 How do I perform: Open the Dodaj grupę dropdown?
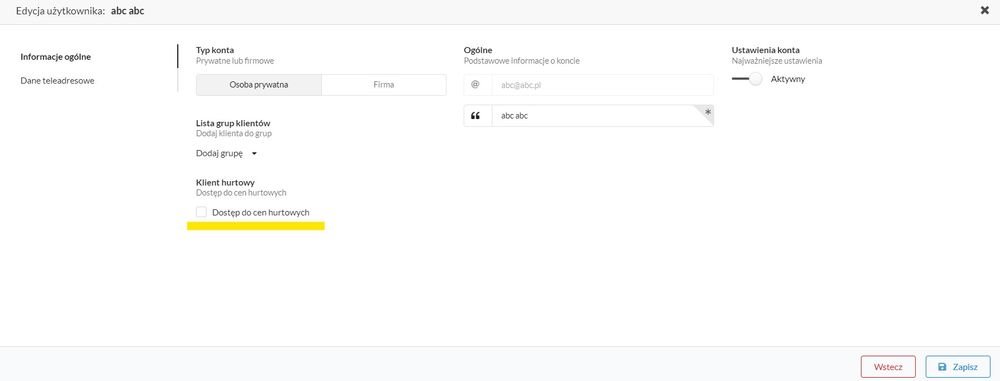pos(226,154)
